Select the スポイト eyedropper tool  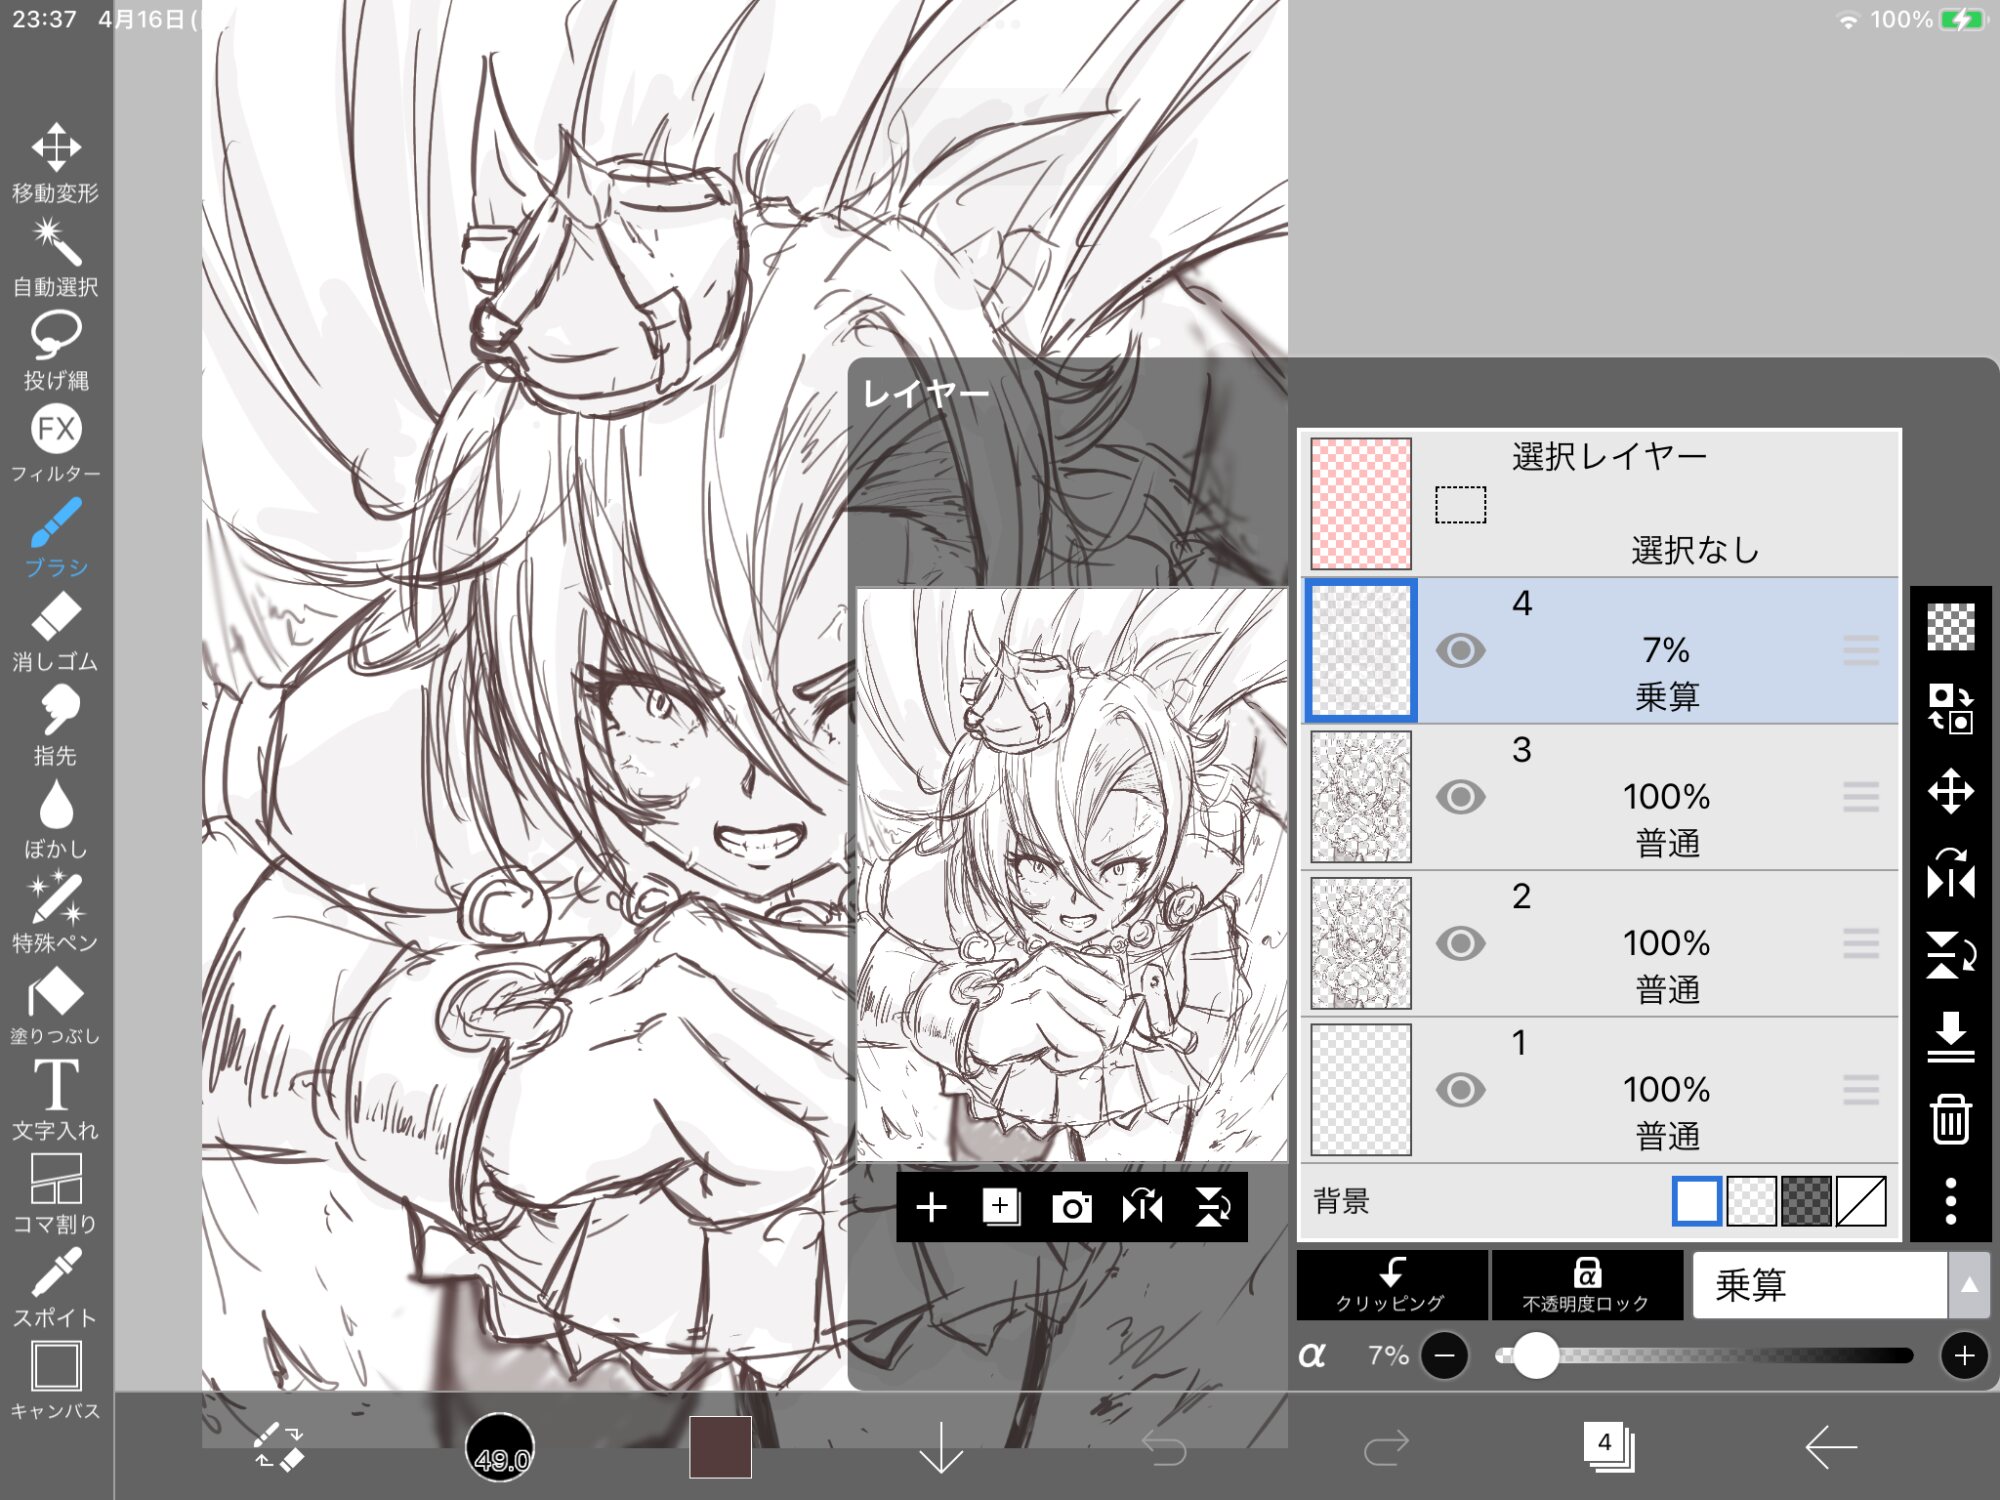tap(56, 1287)
